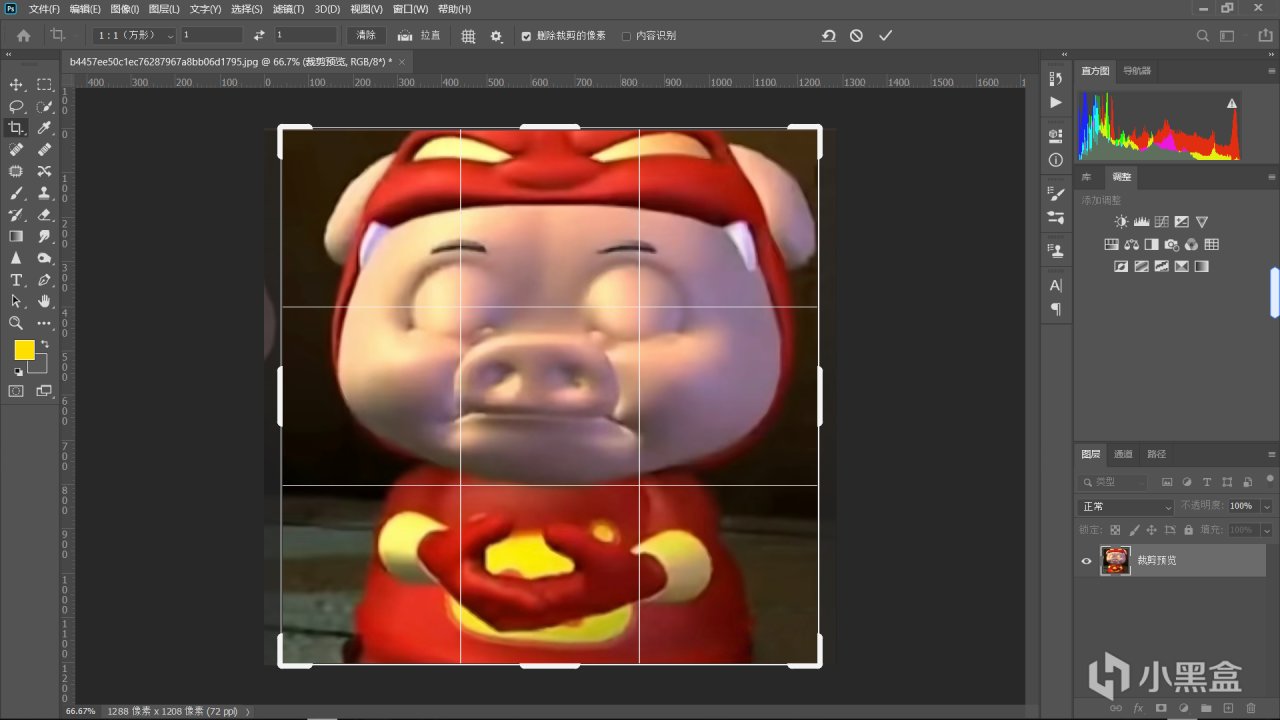The image size is (1280, 720).
Task: Swap the crop width and height values
Action: pyautogui.click(x=259, y=35)
